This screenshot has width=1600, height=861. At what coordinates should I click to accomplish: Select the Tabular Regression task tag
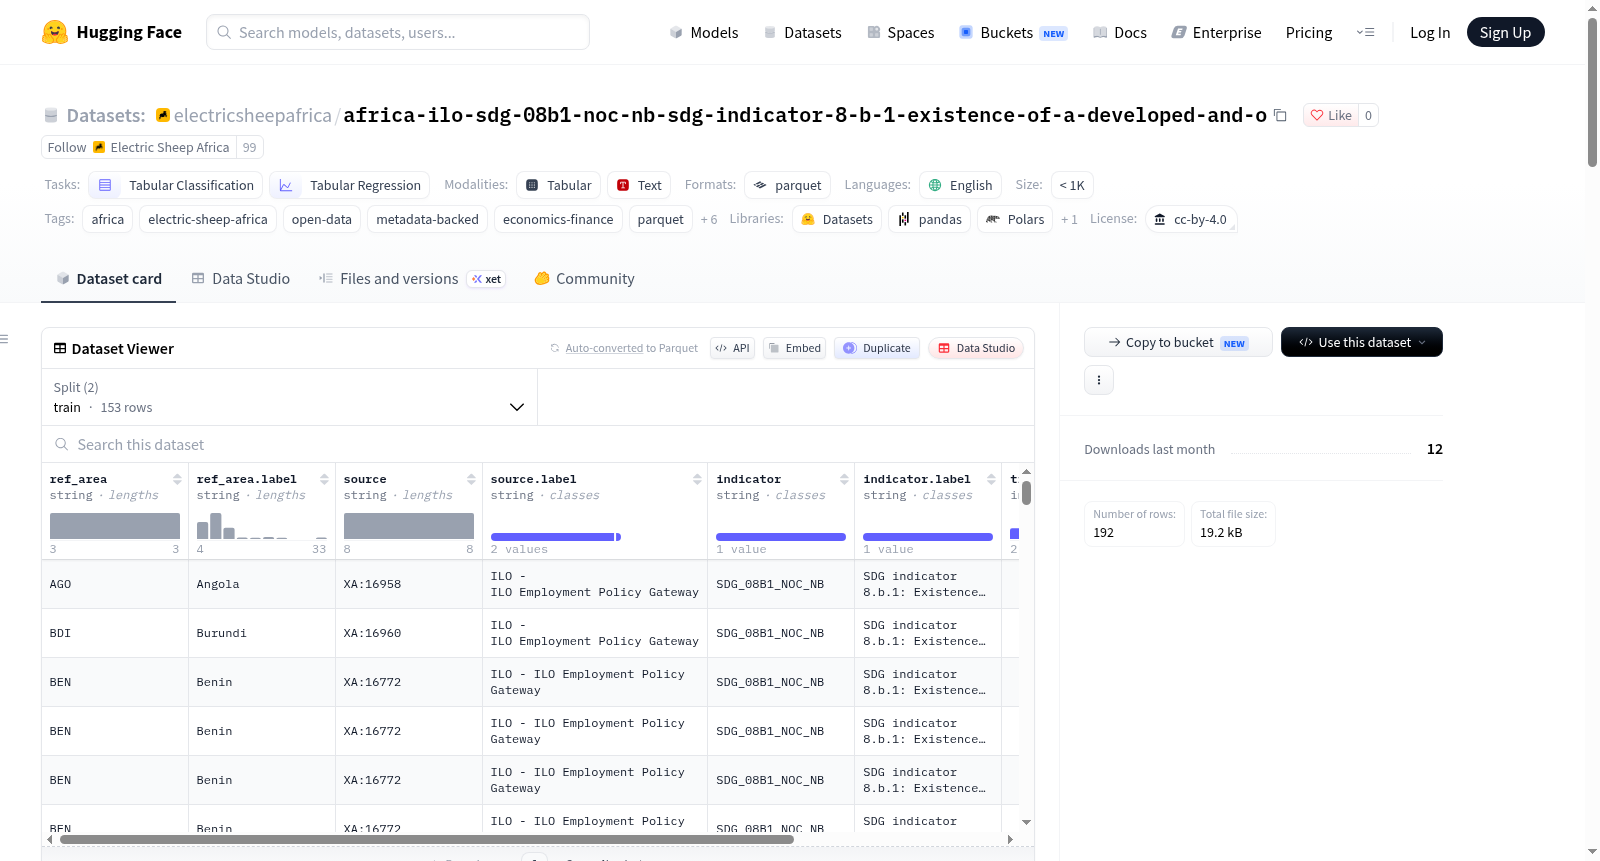[350, 185]
